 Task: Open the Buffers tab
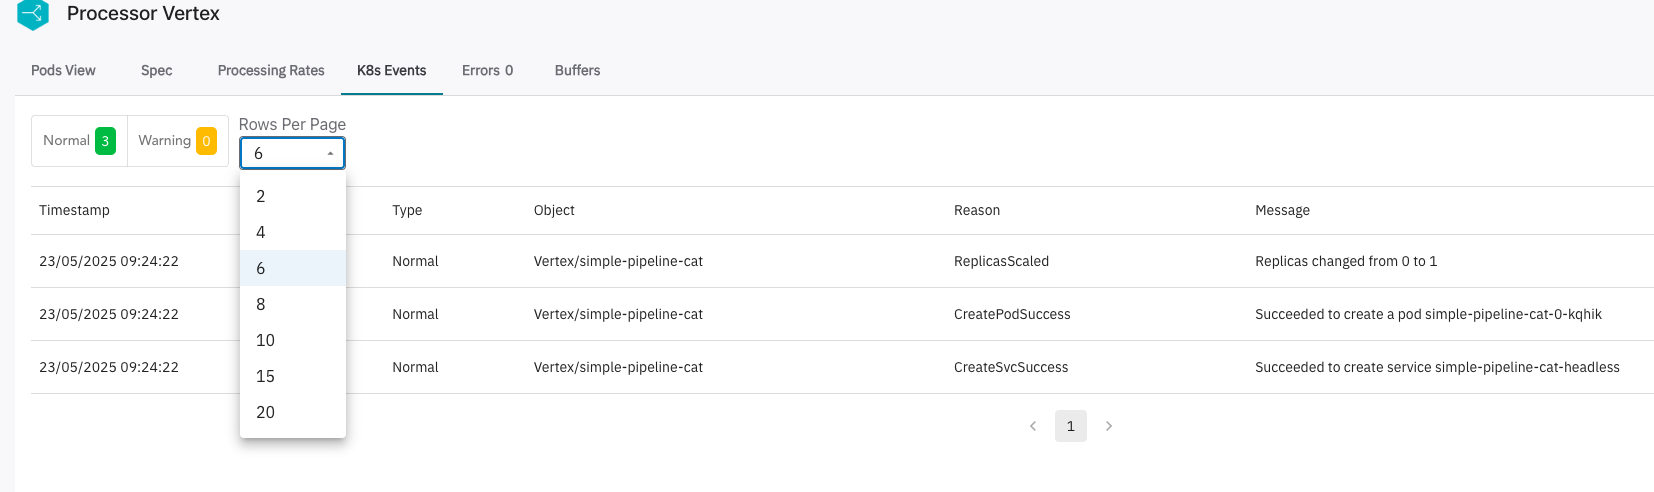coord(577,70)
